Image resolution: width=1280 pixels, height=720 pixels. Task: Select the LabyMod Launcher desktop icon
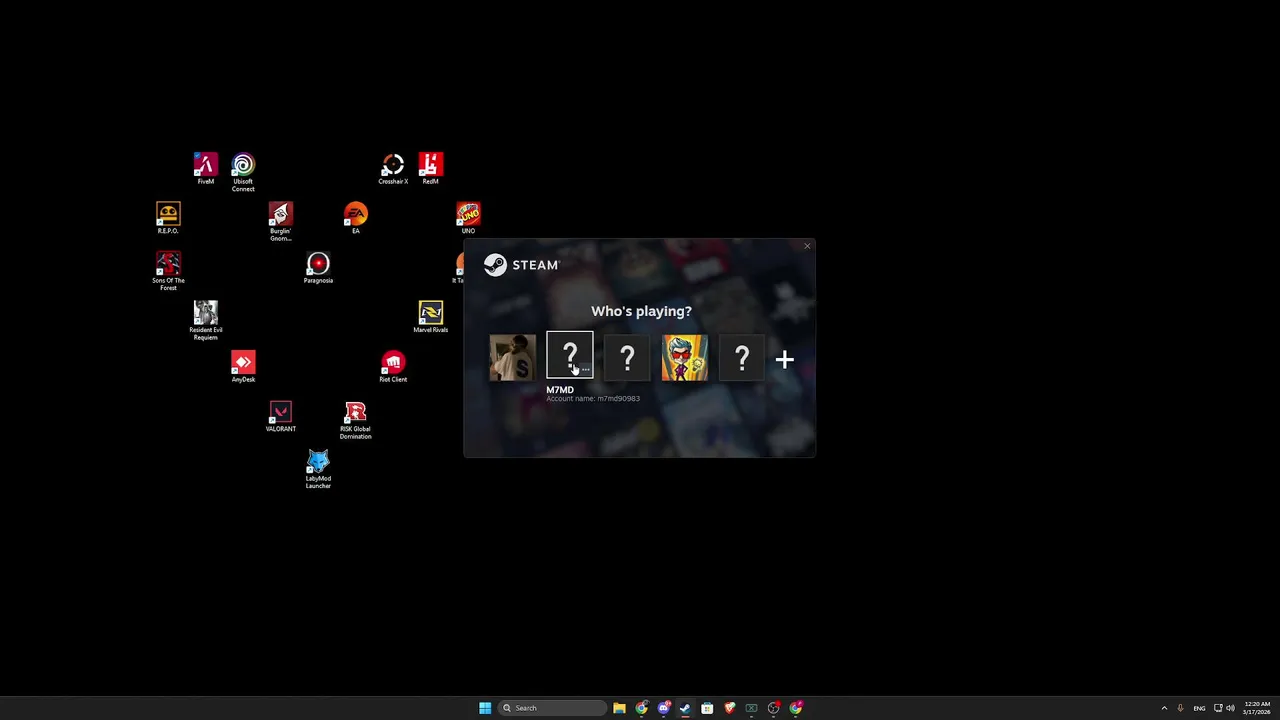318,470
